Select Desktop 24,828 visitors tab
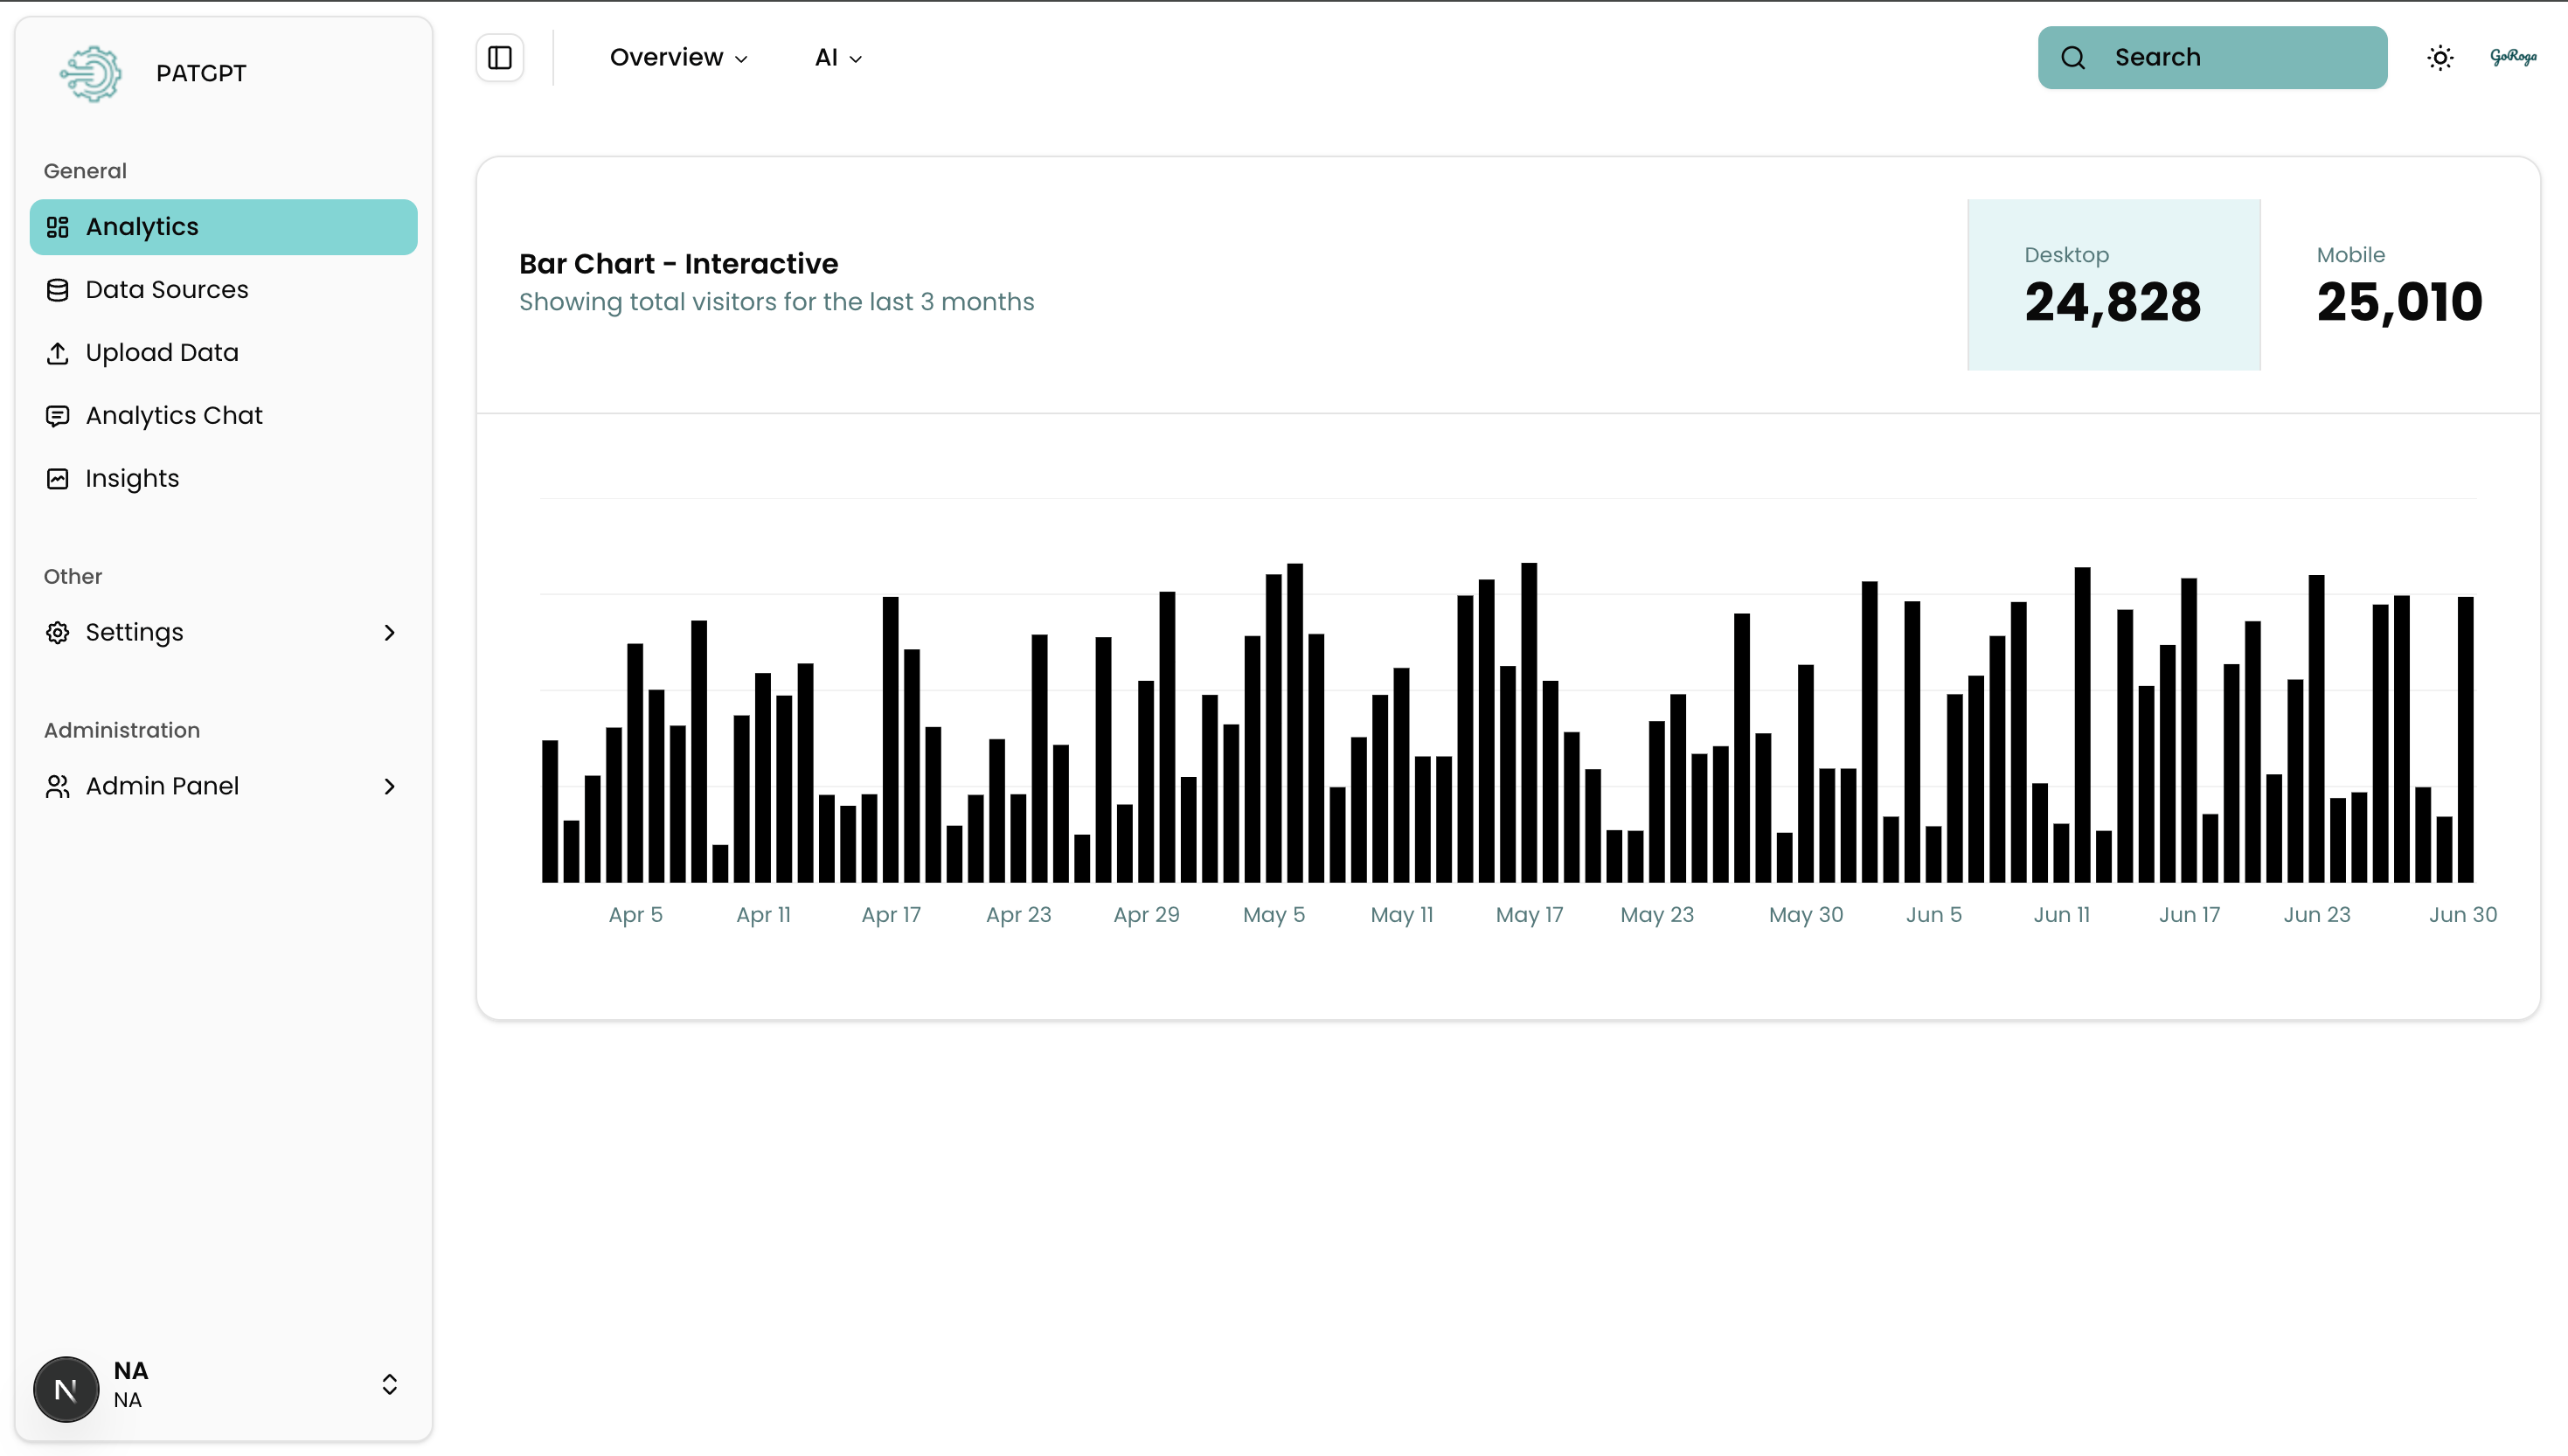2568x1456 pixels. tap(2114, 285)
